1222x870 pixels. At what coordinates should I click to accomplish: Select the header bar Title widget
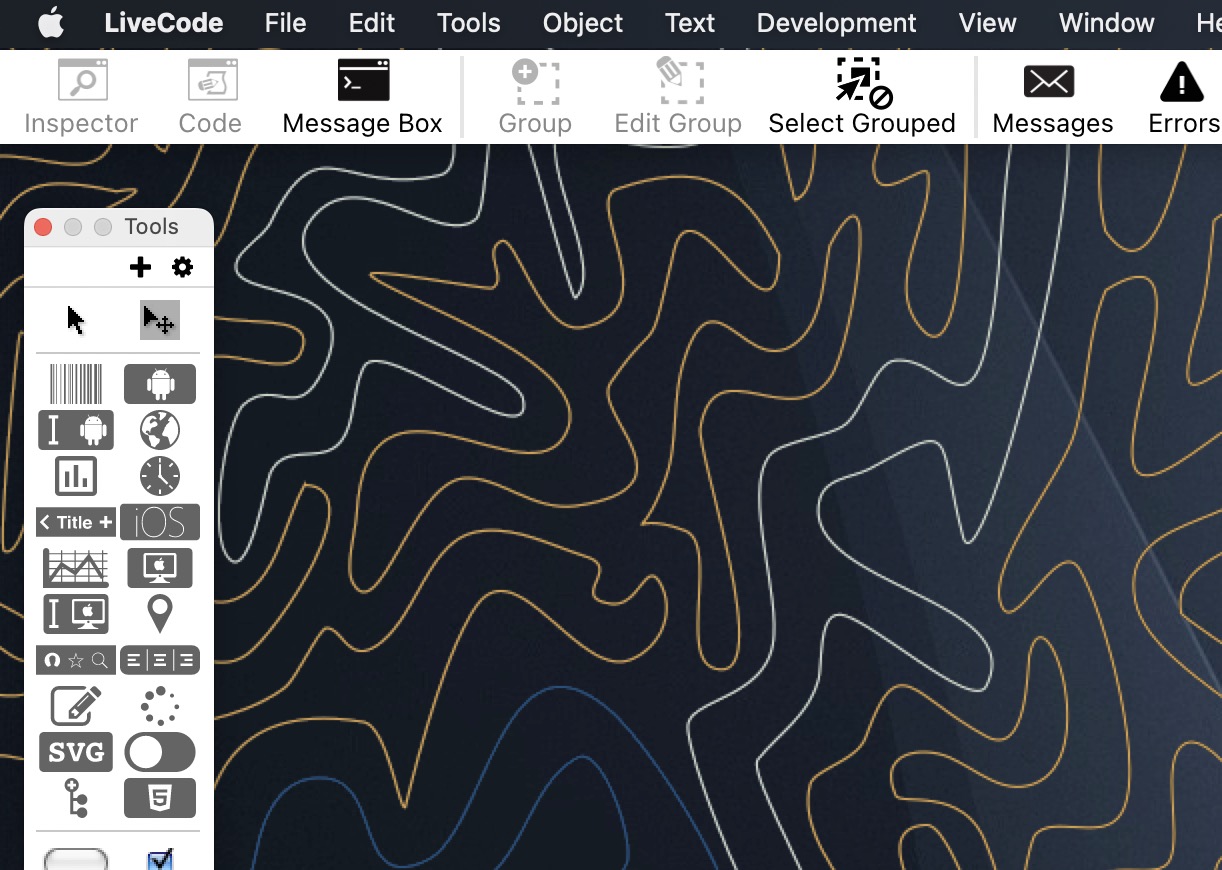point(76,522)
